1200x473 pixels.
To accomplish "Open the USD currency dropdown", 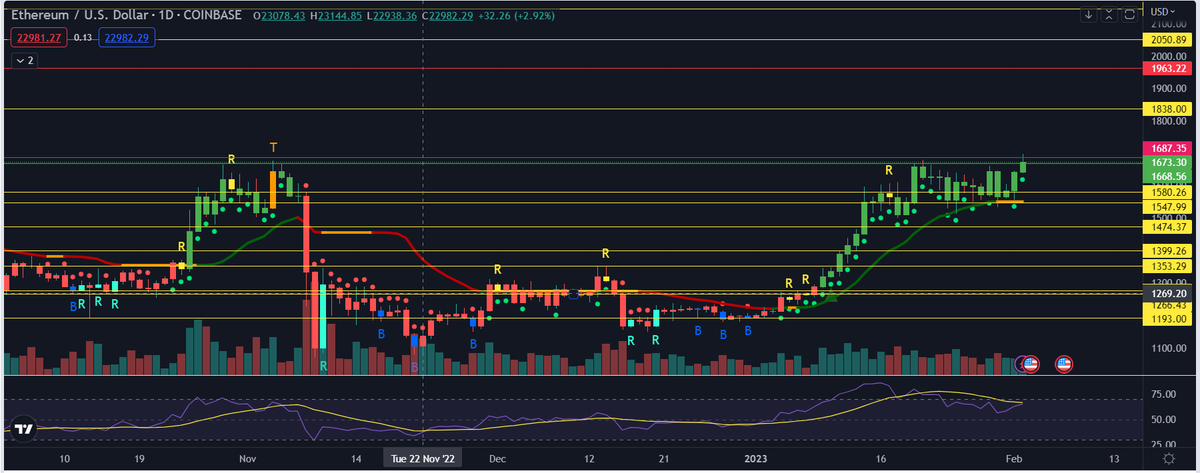I will pos(1161,11).
